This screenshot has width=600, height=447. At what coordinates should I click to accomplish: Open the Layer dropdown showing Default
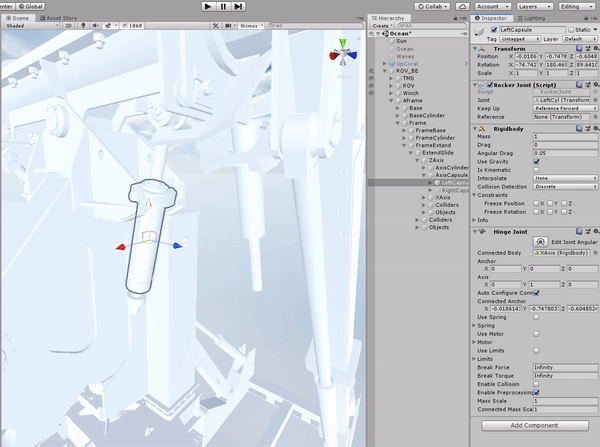click(x=580, y=39)
